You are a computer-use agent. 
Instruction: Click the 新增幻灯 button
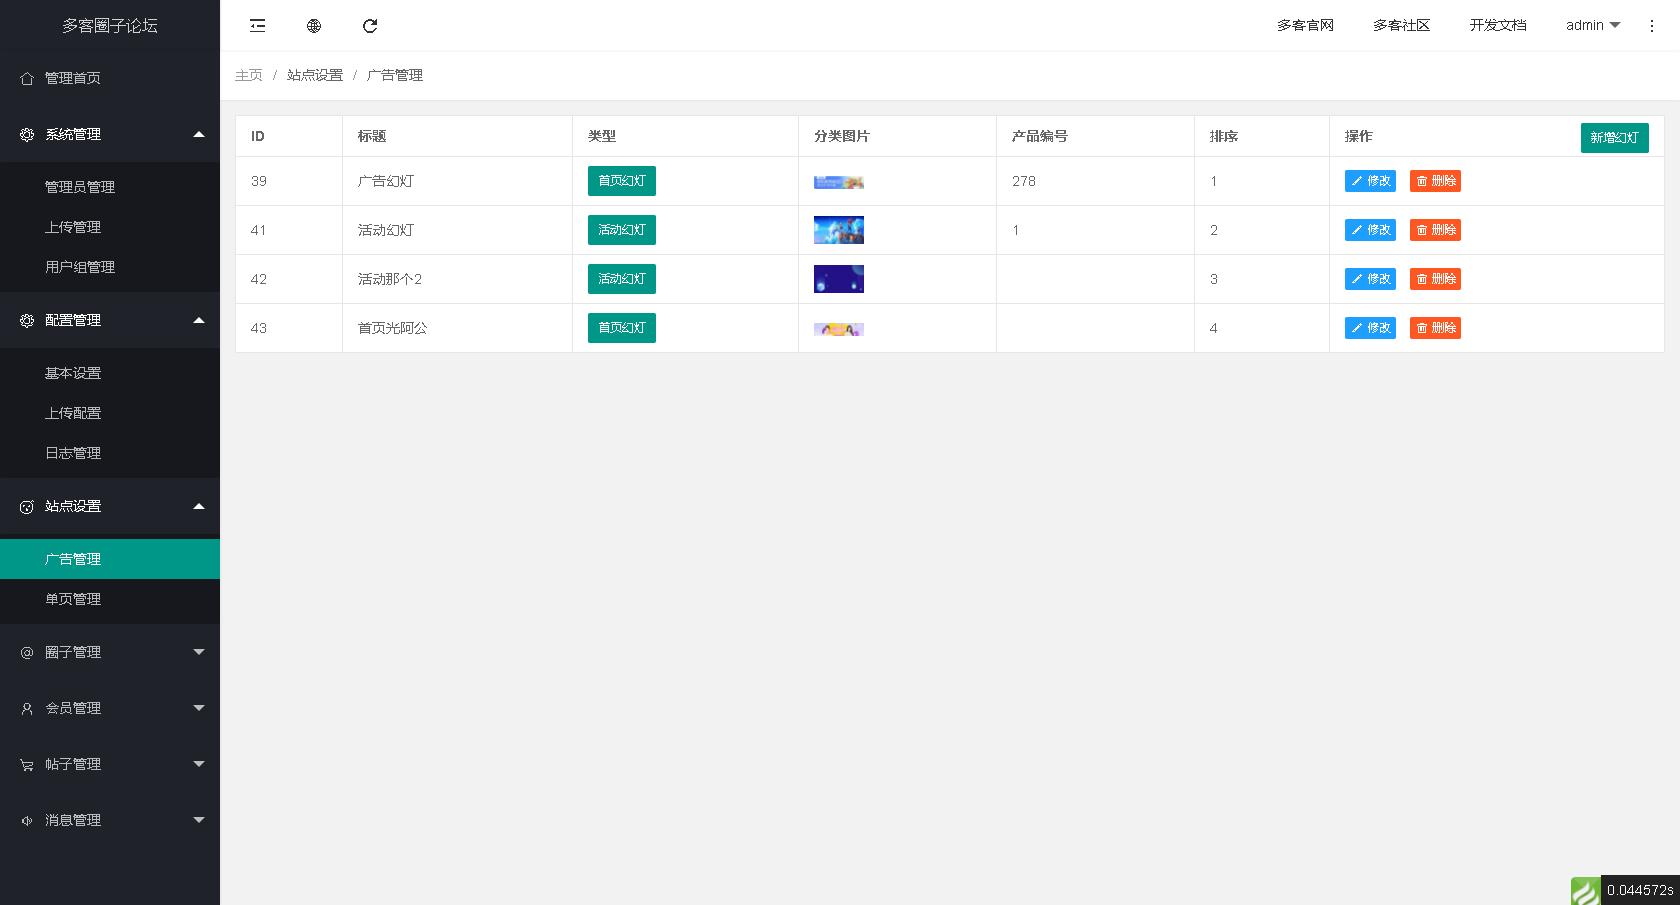pyautogui.click(x=1614, y=138)
